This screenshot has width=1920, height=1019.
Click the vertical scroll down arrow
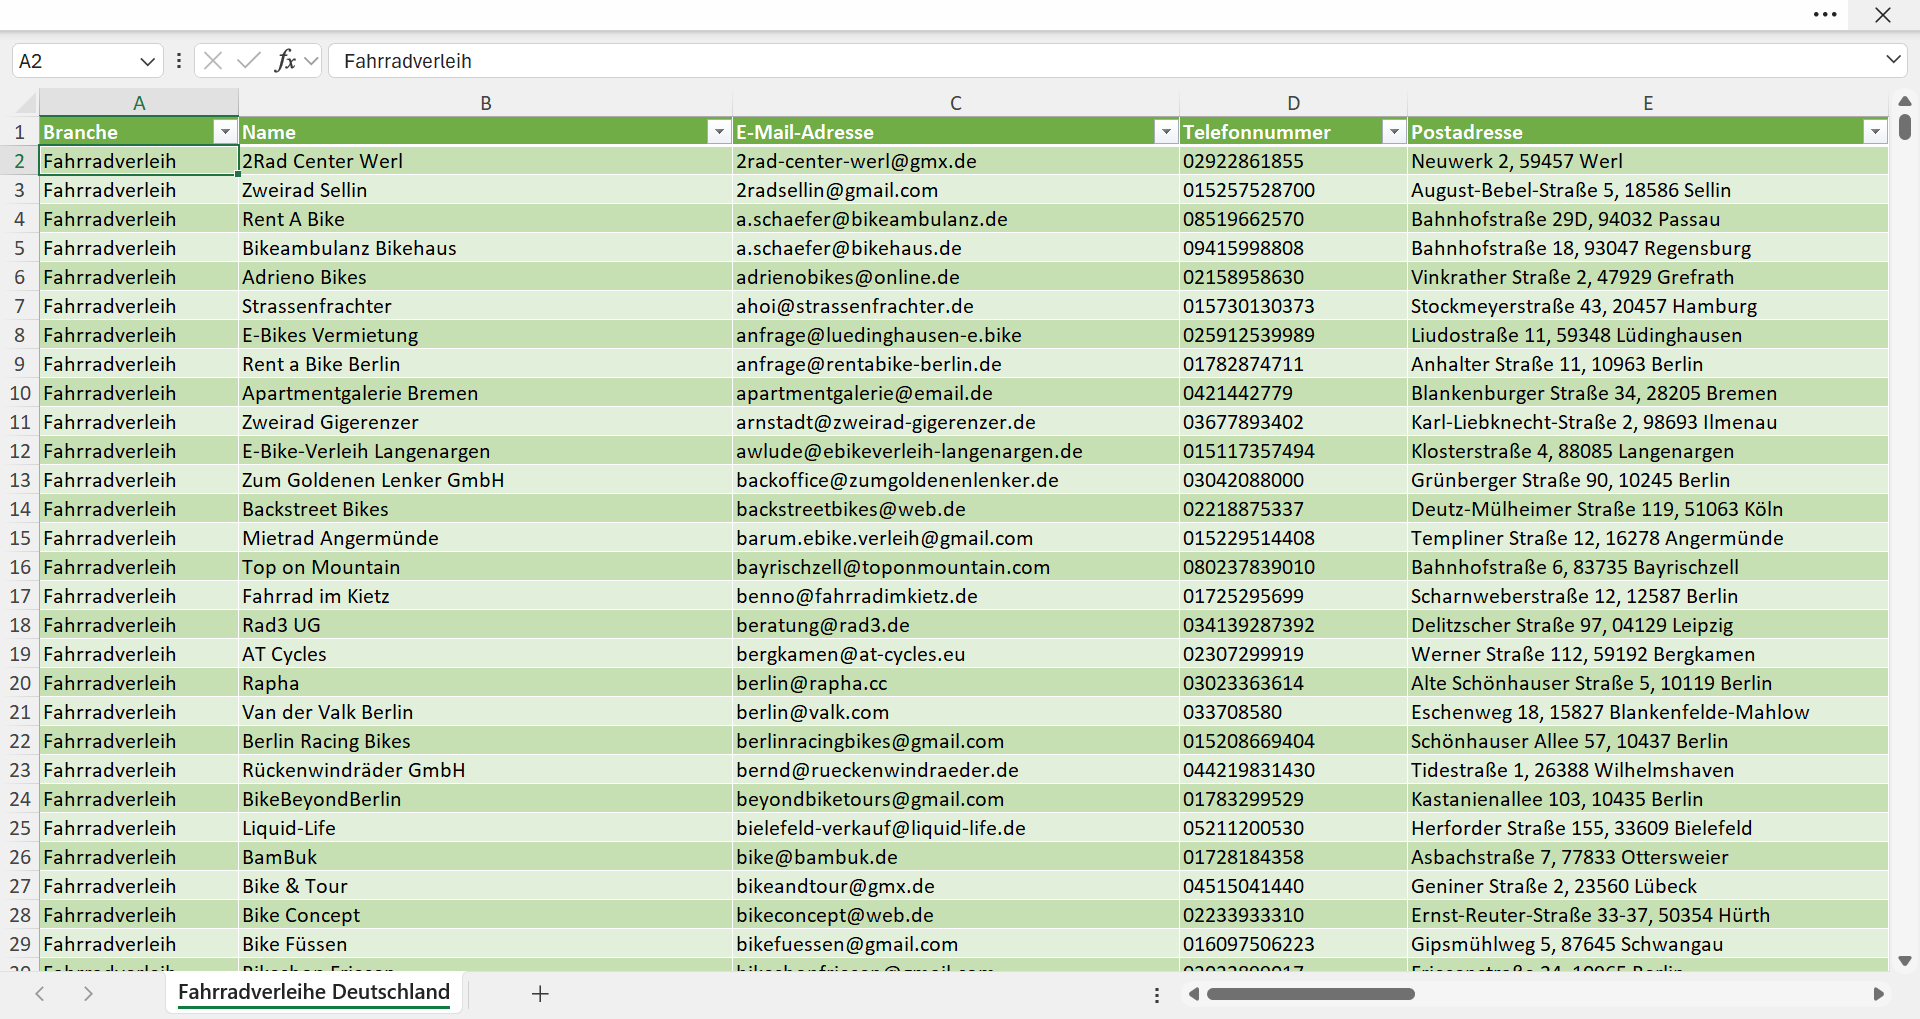1905,961
